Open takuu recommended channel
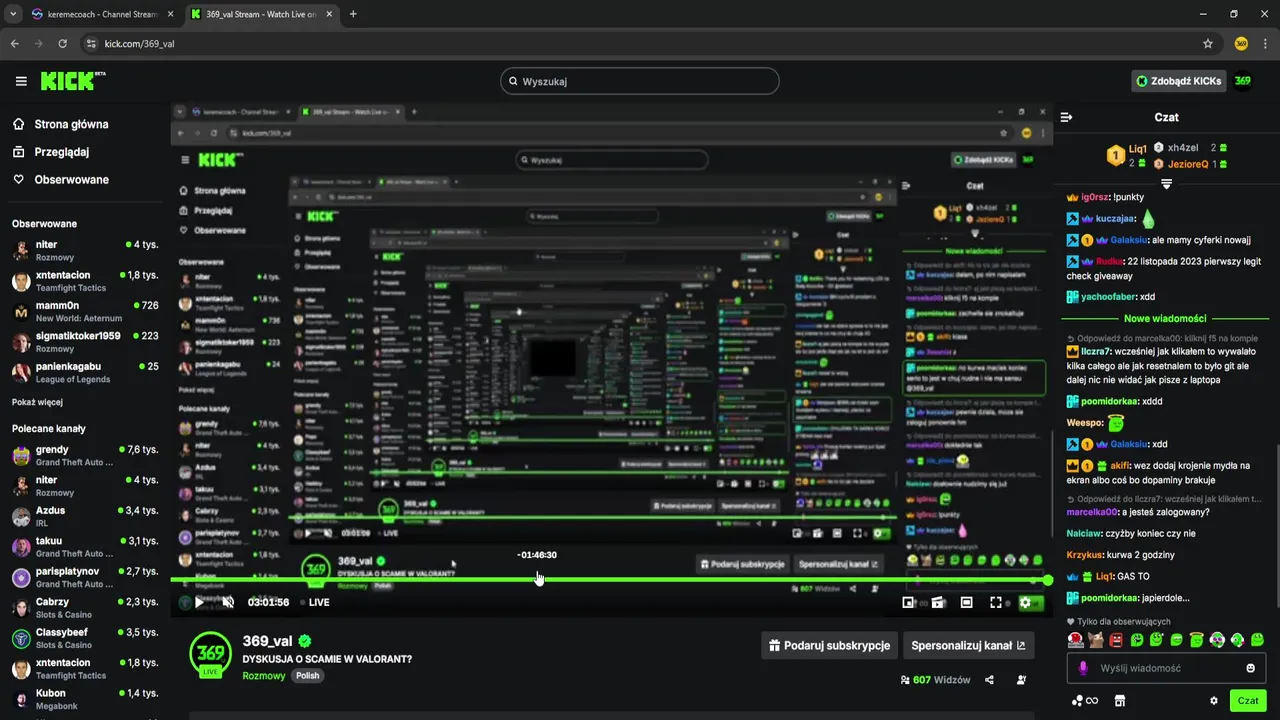This screenshot has width=1280, height=720. [85, 547]
